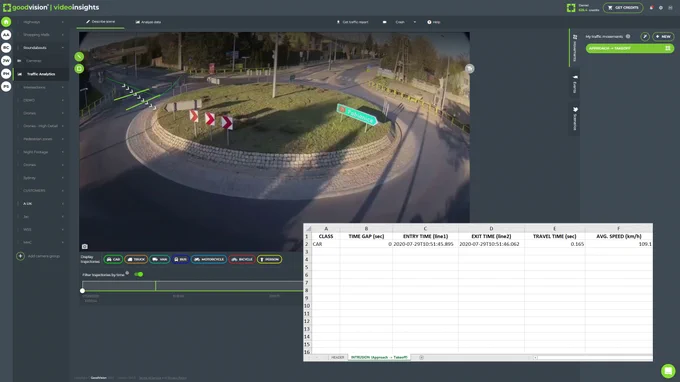This screenshot has height=382, width=680.
Task: Toggle BICYCLE trajectory display
Action: [242, 259]
